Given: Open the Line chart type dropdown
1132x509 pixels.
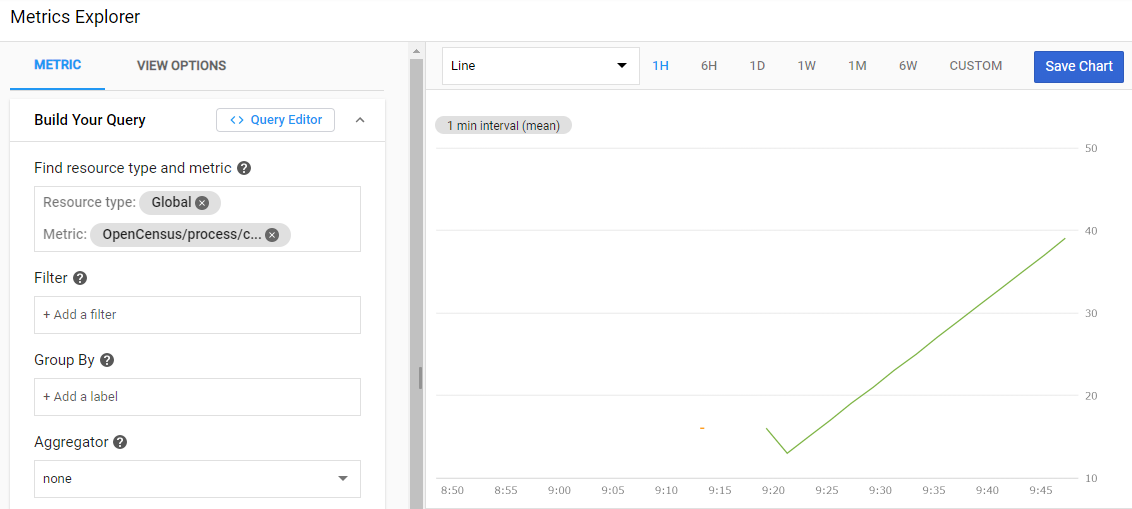Looking at the screenshot, I should (x=541, y=66).
